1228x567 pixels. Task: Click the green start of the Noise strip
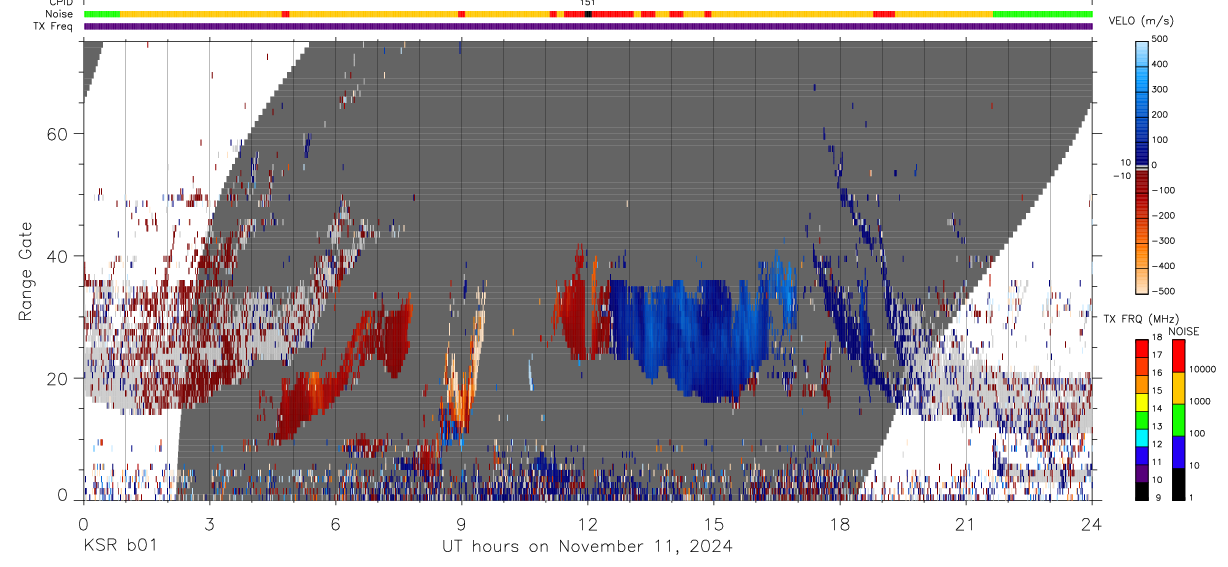pos(102,14)
